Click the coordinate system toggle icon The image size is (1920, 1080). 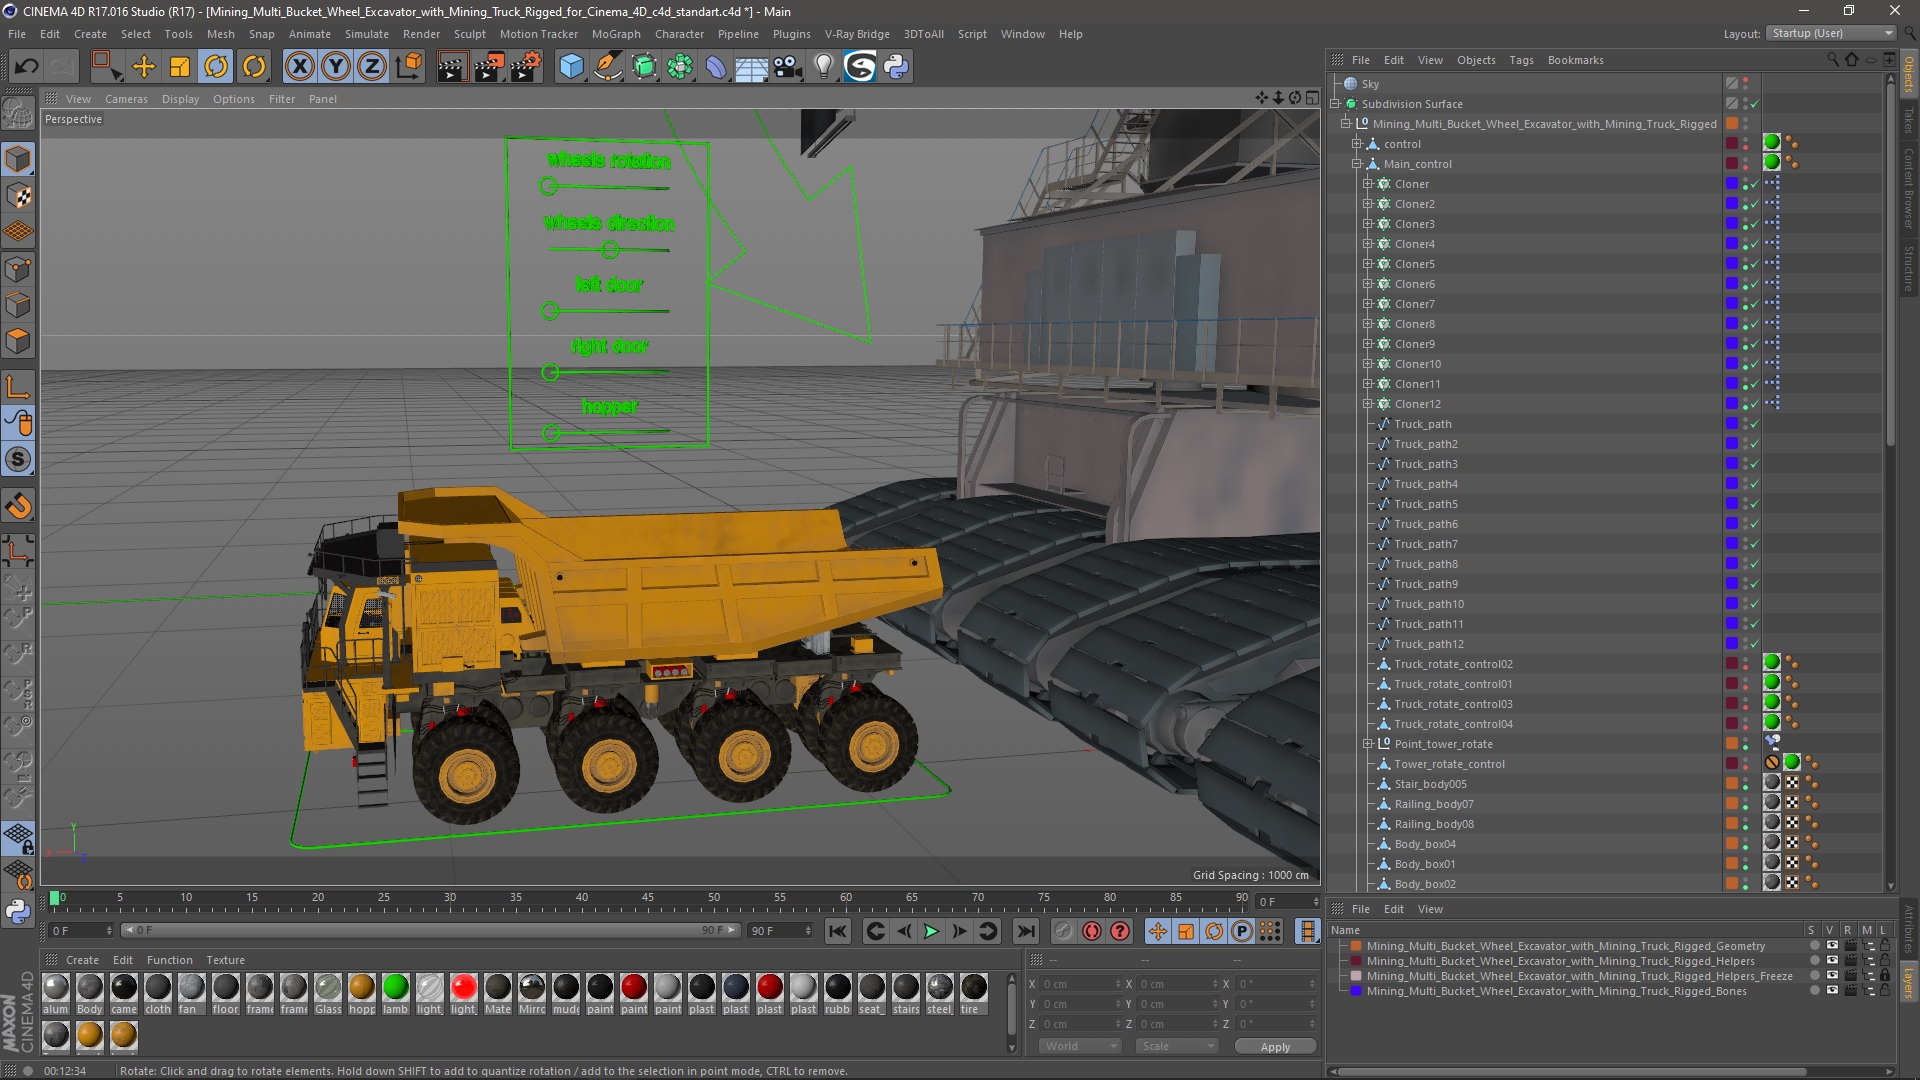409,67
